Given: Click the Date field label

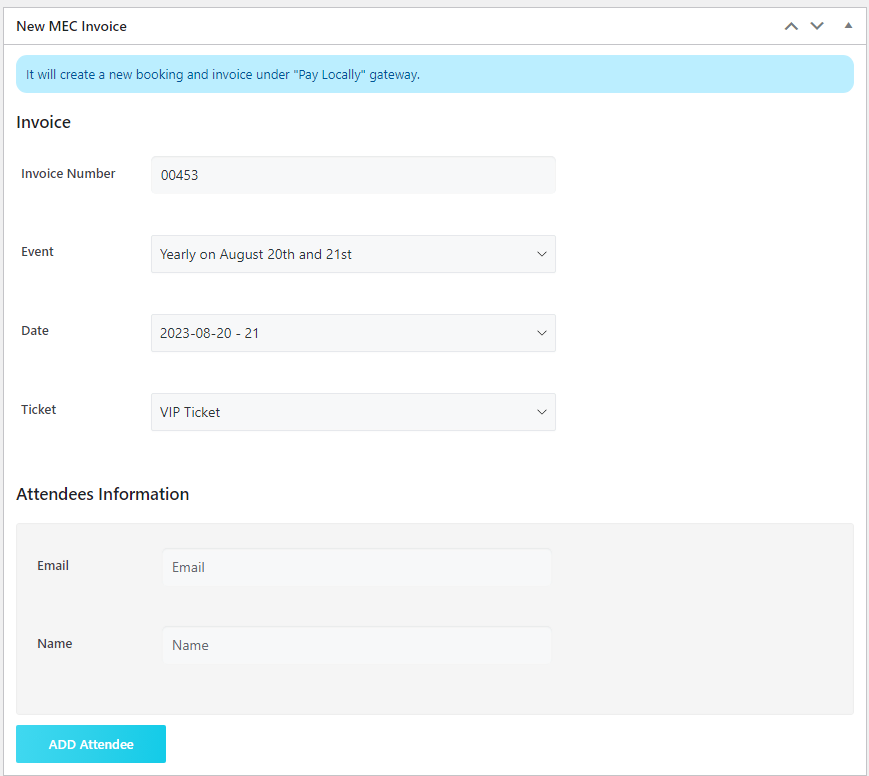Looking at the screenshot, I should pyautogui.click(x=35, y=331).
